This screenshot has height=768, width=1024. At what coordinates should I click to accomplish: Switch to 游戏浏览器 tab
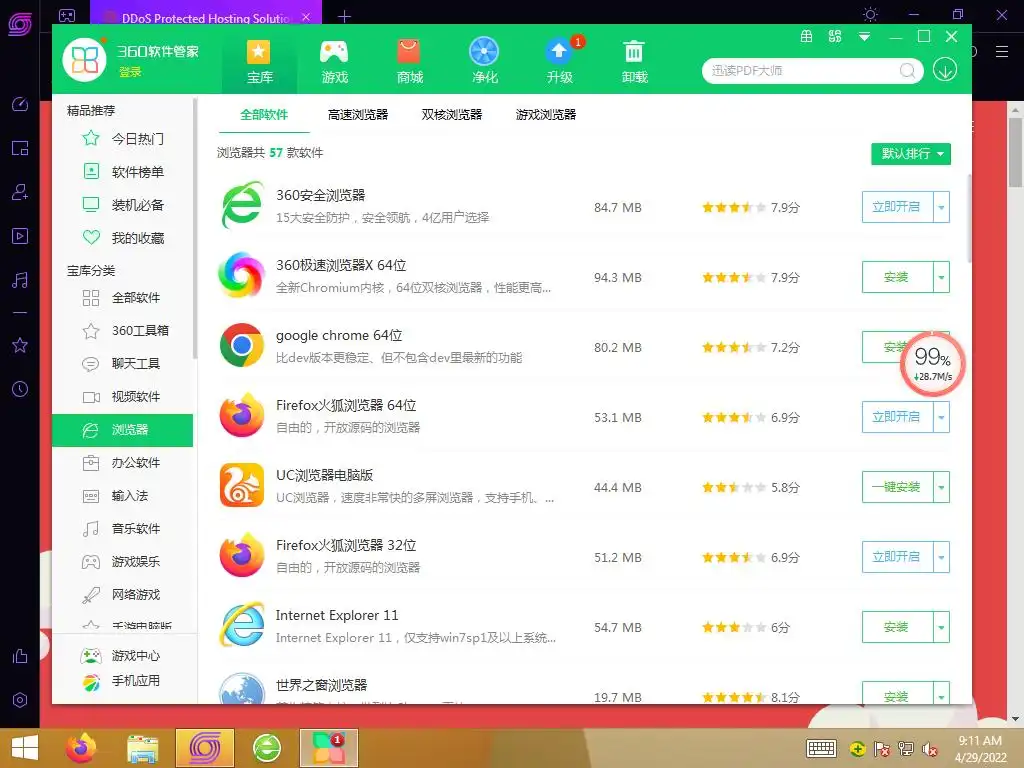(x=546, y=115)
